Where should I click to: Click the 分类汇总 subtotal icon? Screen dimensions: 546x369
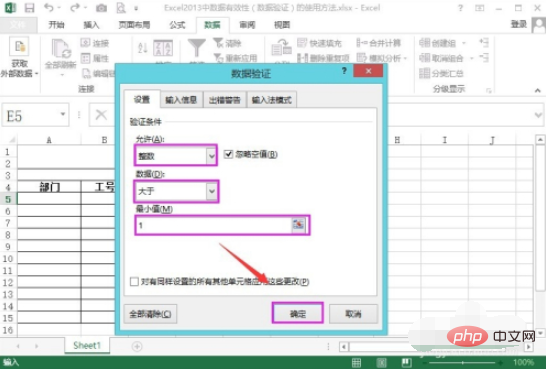[424, 73]
